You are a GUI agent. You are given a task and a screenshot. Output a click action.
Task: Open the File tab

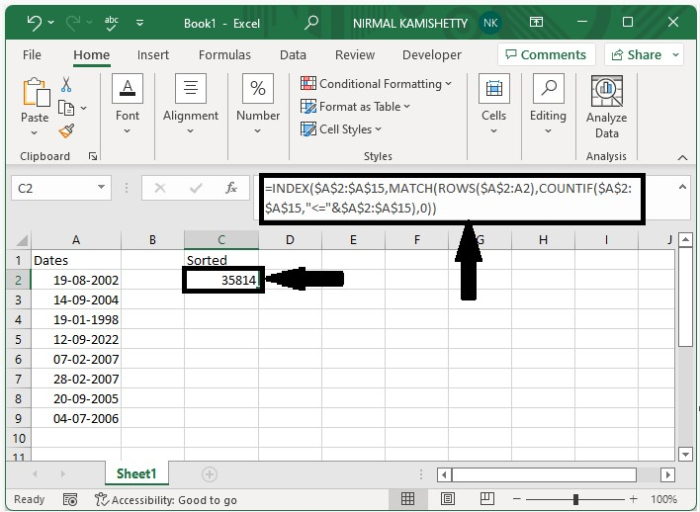32,55
